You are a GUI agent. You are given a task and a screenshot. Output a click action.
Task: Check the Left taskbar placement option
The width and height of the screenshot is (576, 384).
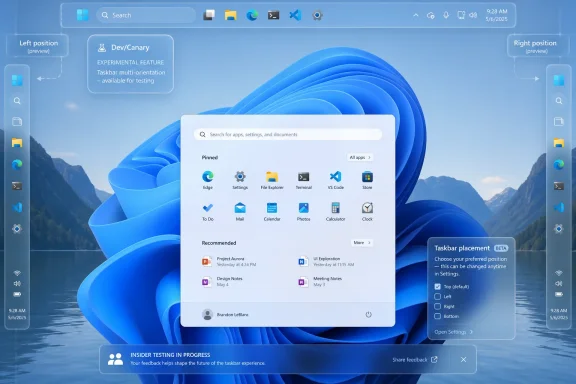coord(438,296)
